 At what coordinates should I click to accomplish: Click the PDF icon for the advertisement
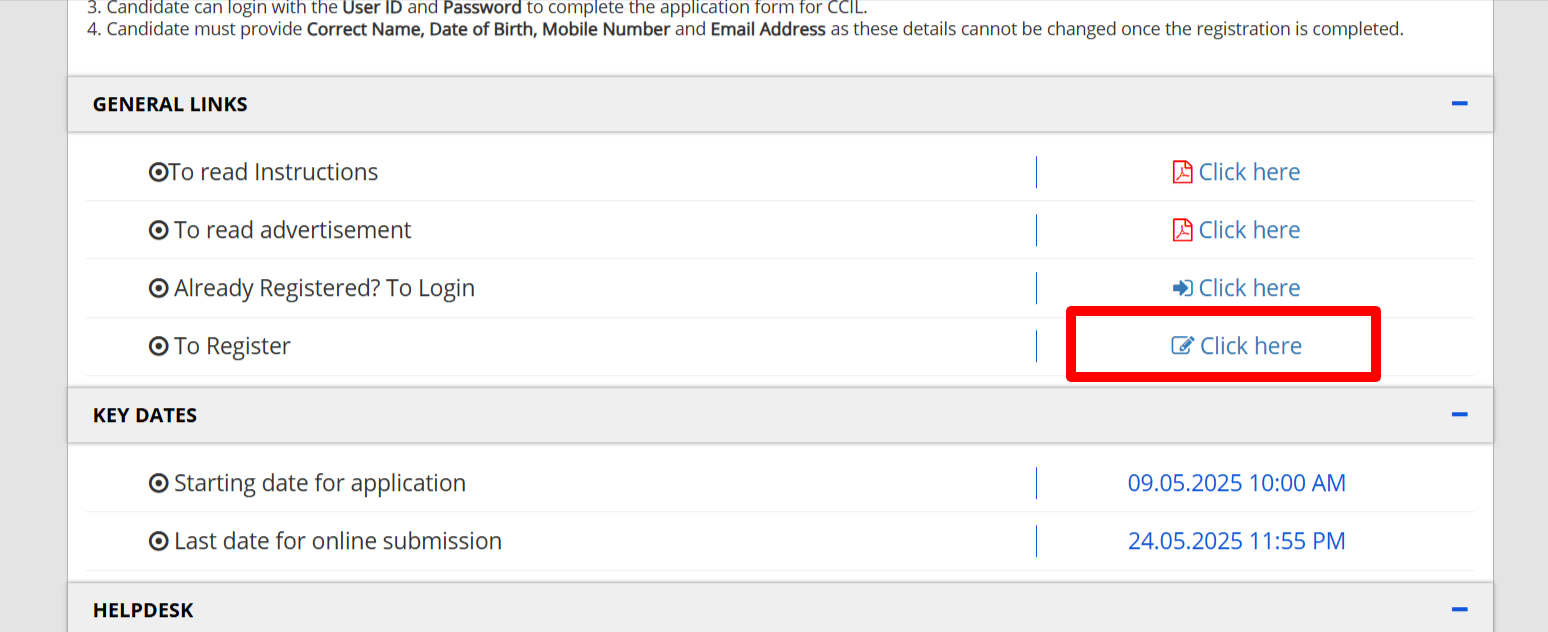1182,230
